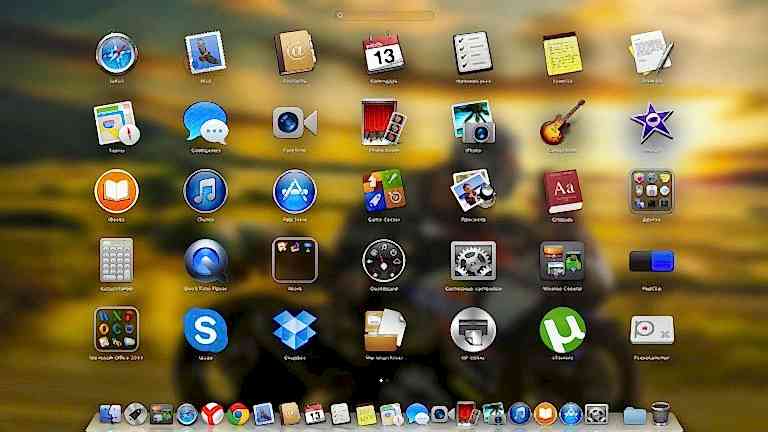Launch the Preview app

tap(473, 190)
